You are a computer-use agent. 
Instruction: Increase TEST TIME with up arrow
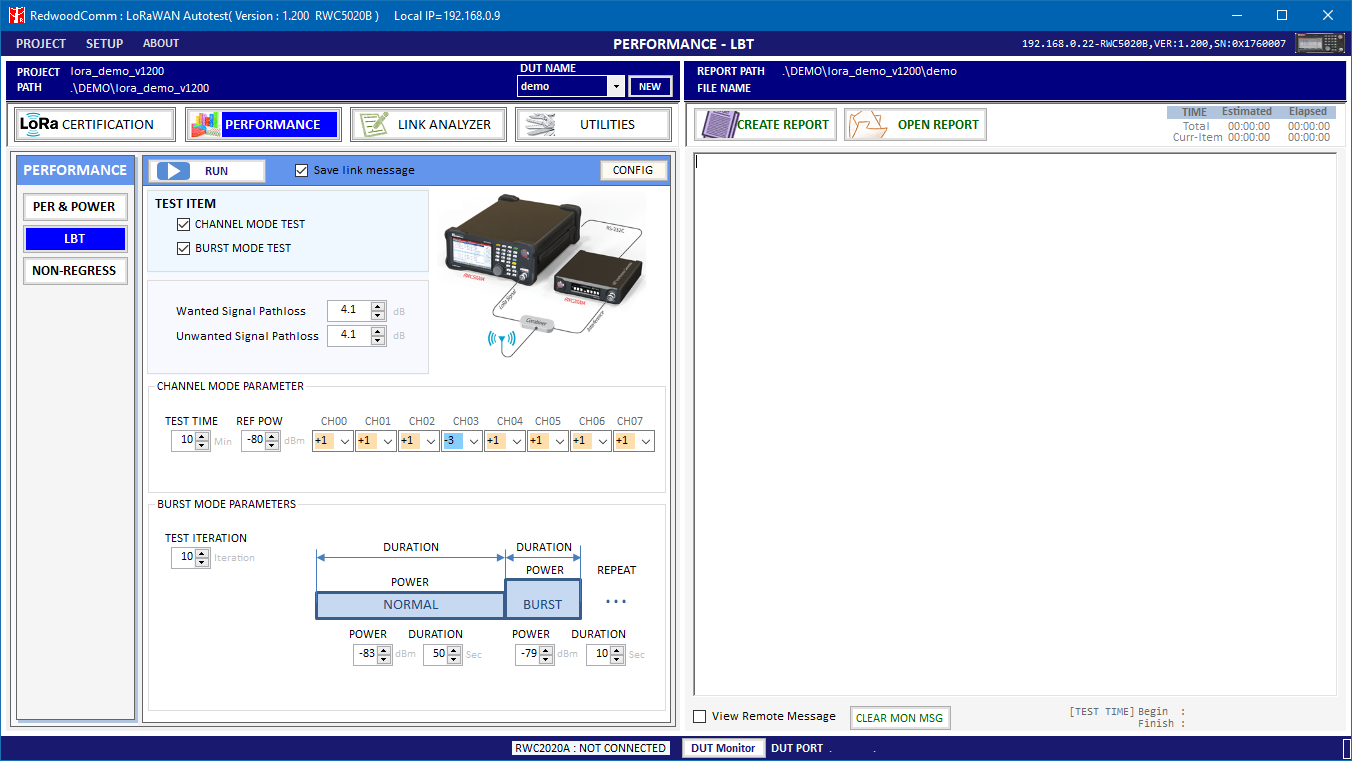[202, 436]
